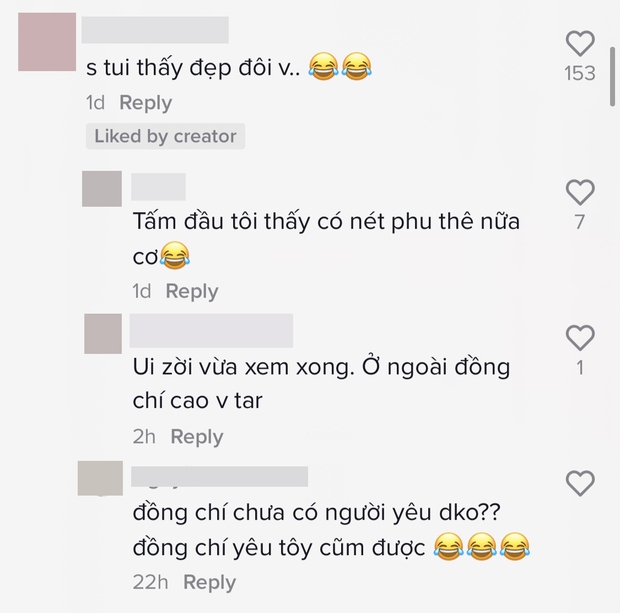Click the comments scrollbar on the right
The image size is (620, 613).
(x=612, y=77)
